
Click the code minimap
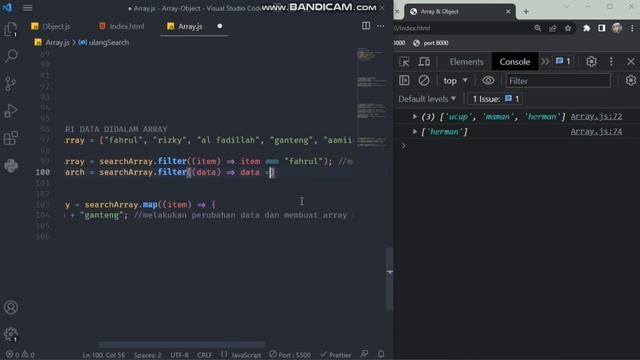(371, 98)
